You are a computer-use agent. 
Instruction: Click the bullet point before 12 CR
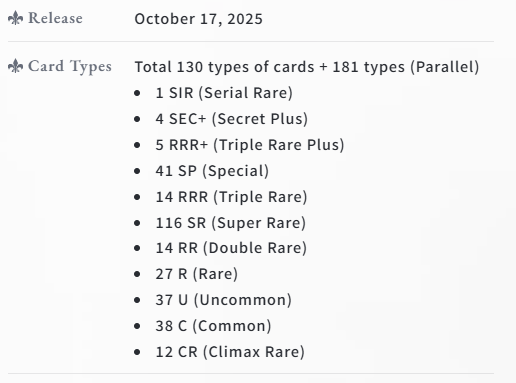coord(137,352)
